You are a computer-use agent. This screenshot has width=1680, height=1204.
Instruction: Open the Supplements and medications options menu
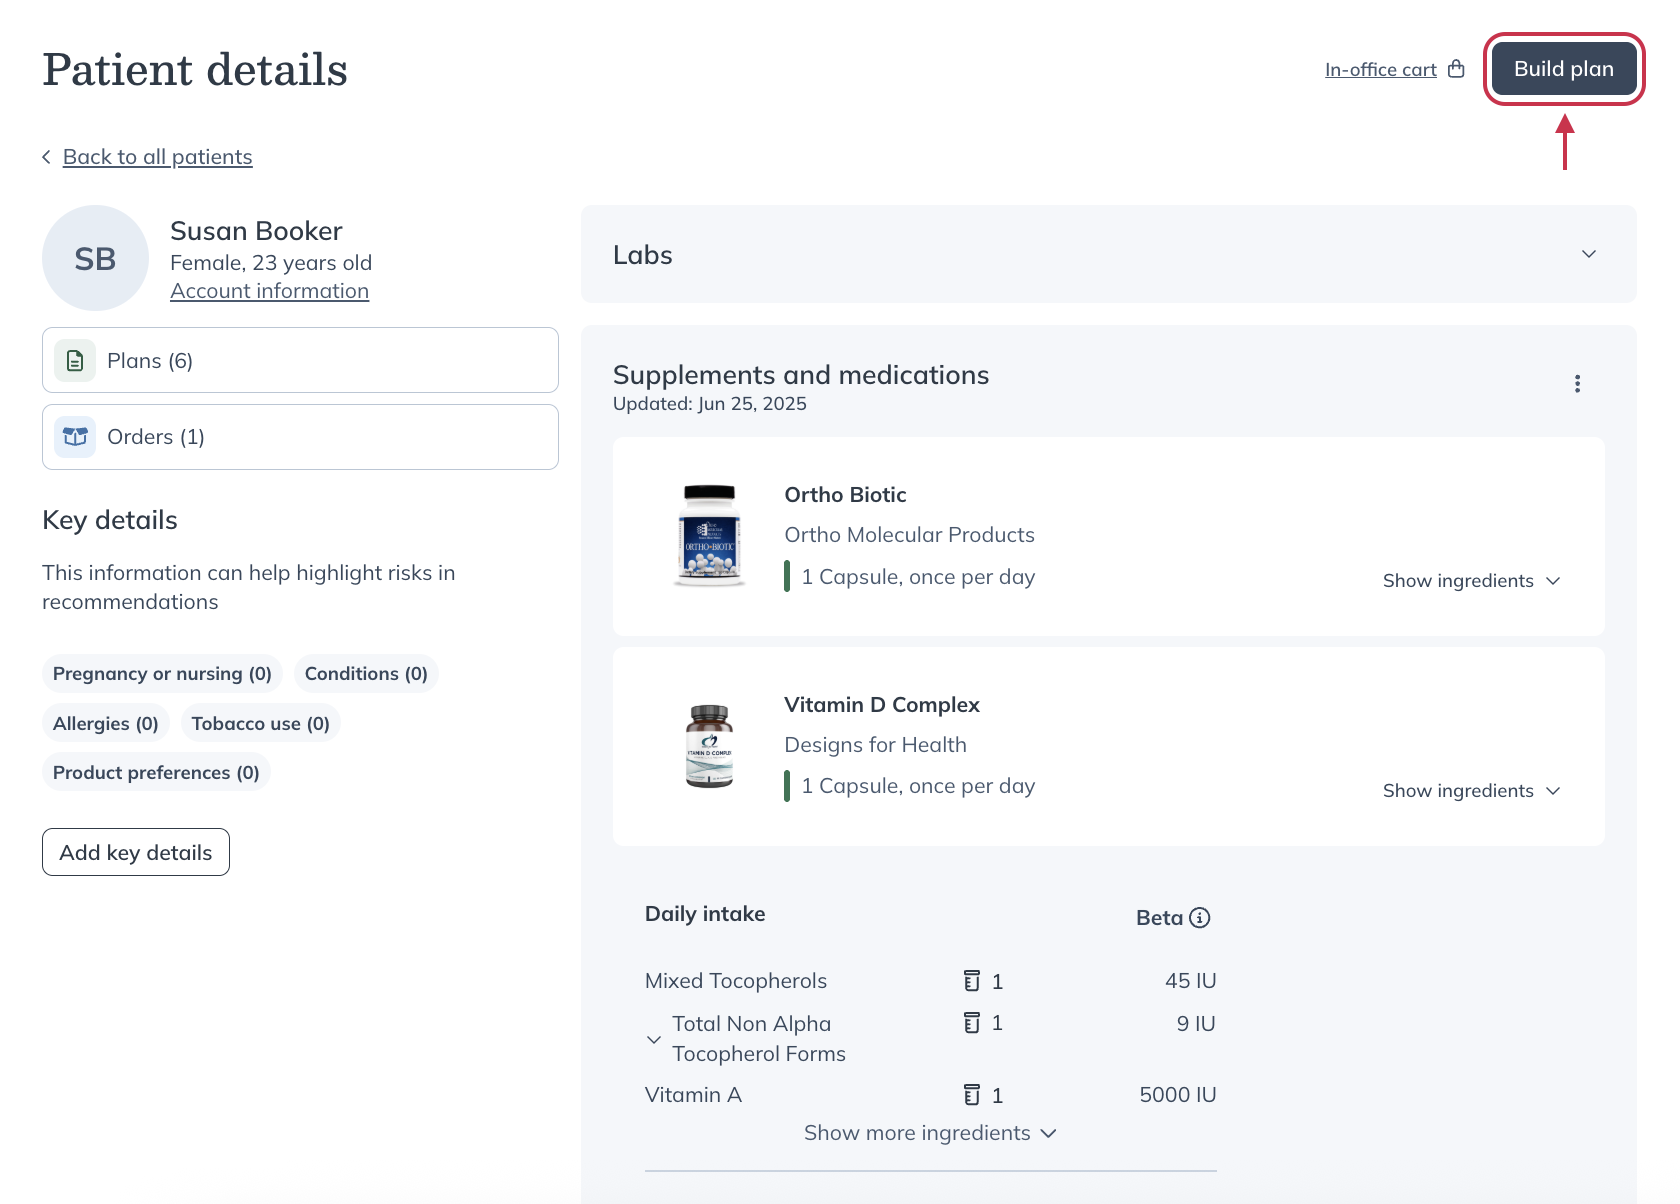[1578, 383]
